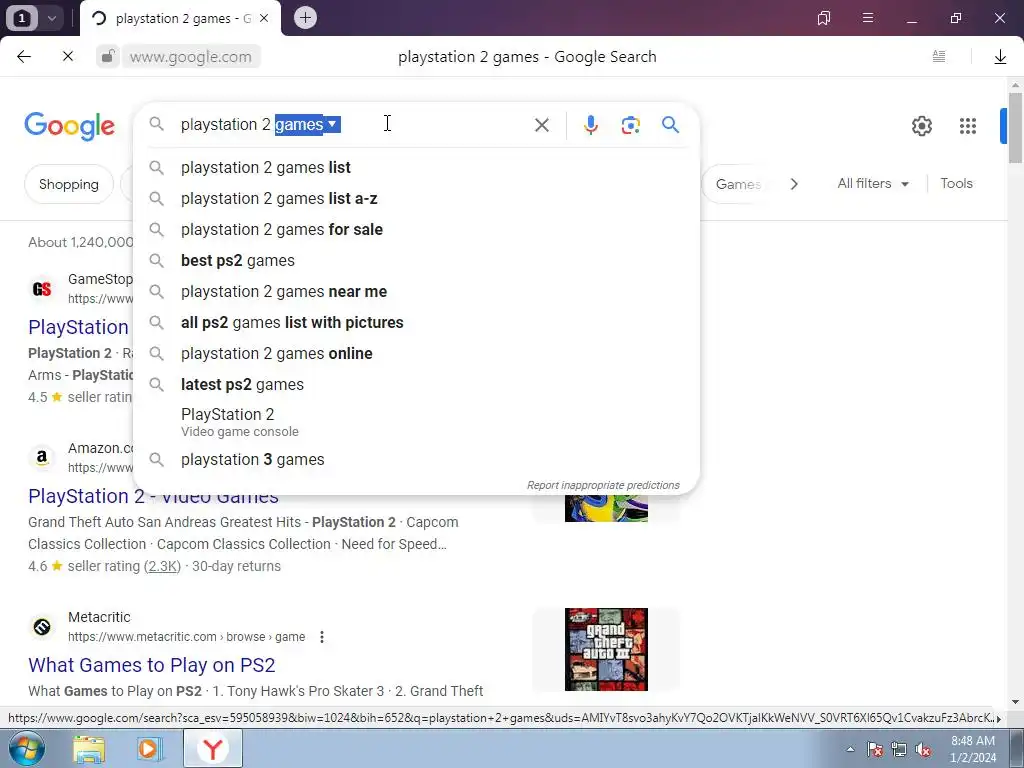This screenshot has height=768, width=1024.
Task: Open the All filters dropdown
Action: 872,184
